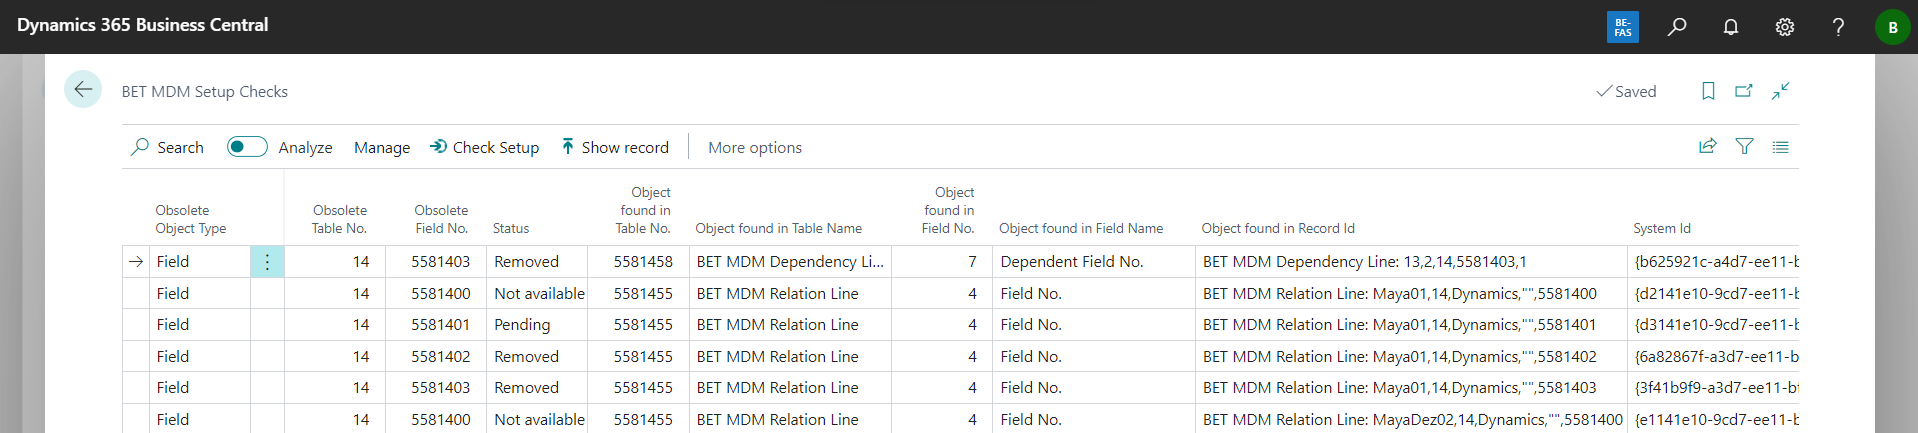Click the BET MDM Setup Checks page title

pos(205,91)
